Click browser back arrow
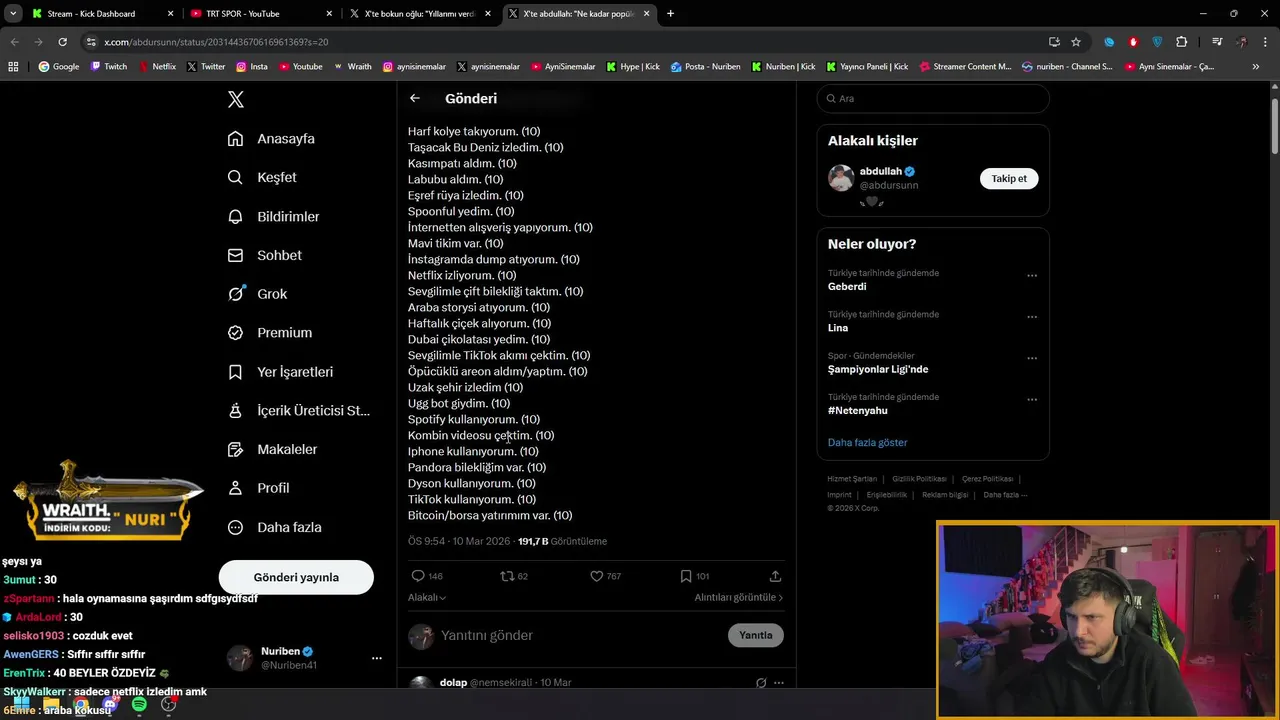Screen dimensions: 1280x720 click(14, 42)
